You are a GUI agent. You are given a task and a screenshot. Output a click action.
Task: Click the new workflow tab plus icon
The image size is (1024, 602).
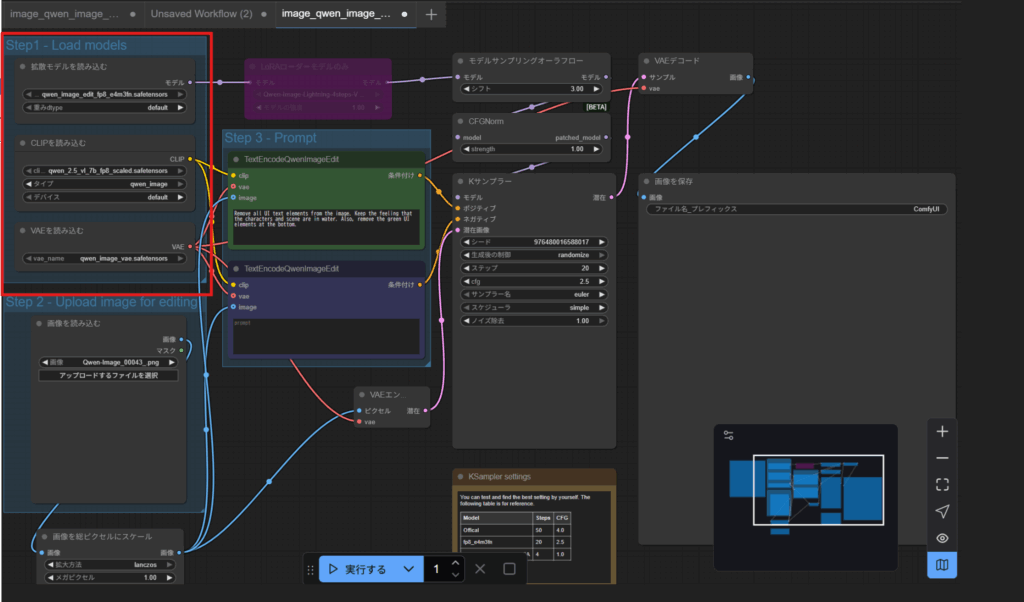point(431,15)
